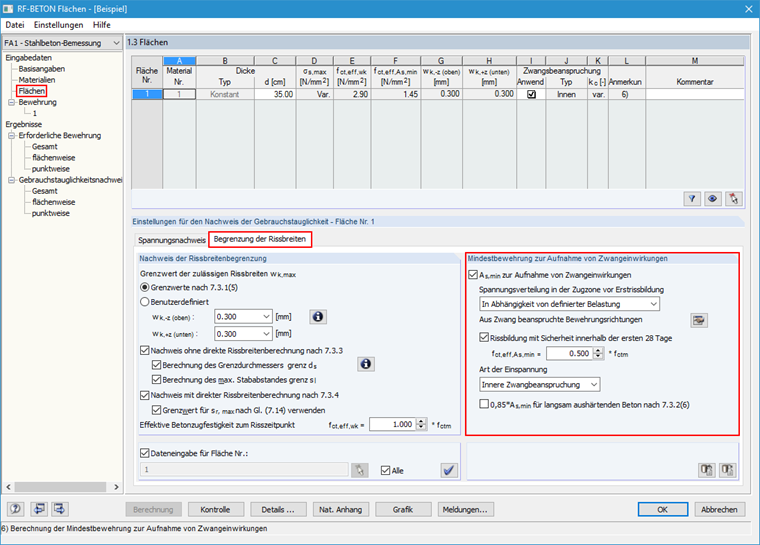Click the d [cm] cell value 35.00
The width and height of the screenshot is (760, 545).
click(x=275, y=94)
